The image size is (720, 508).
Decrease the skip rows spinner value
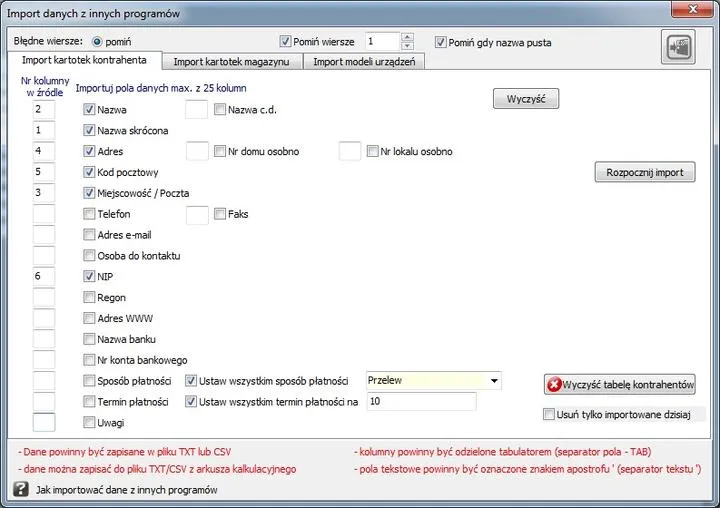pos(407,46)
